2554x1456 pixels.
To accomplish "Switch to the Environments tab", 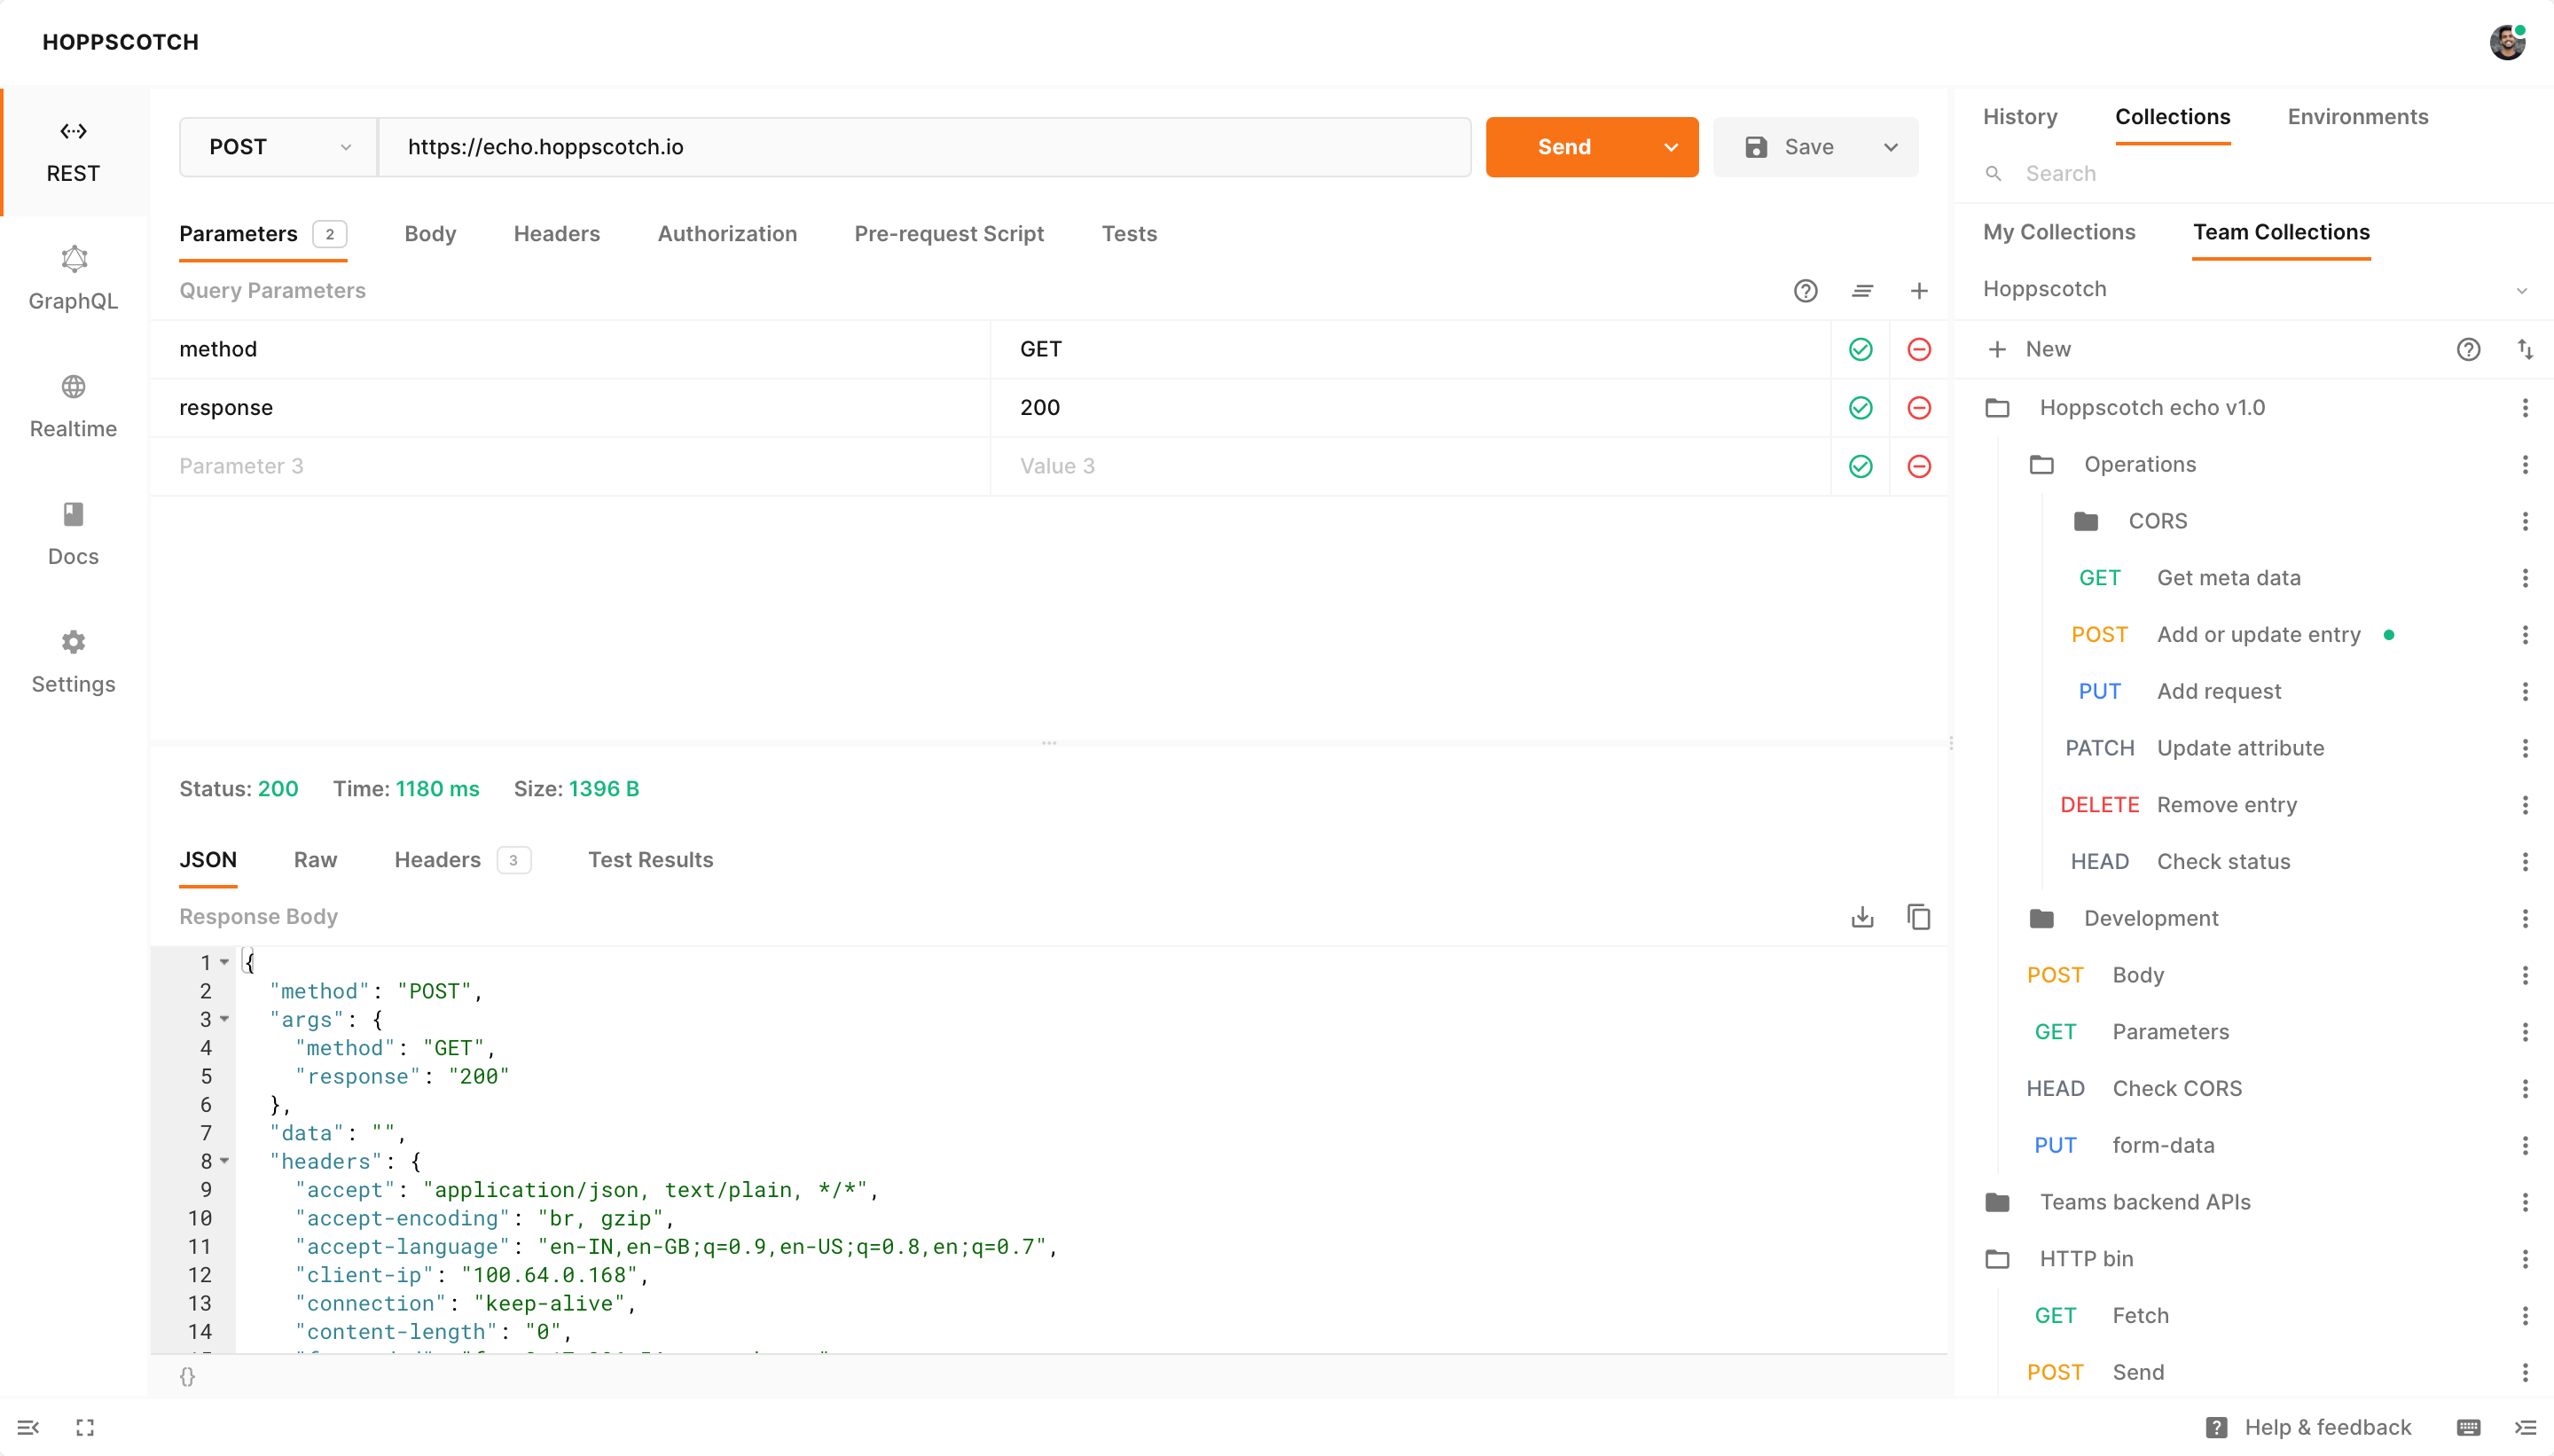I will pyautogui.click(x=2357, y=117).
